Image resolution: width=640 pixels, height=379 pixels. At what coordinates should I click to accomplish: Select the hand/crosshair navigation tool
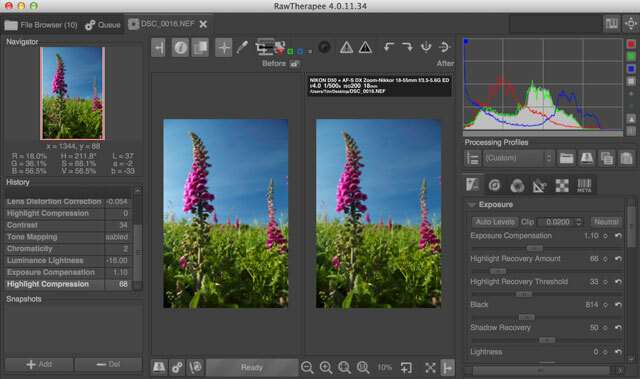[x=224, y=48]
